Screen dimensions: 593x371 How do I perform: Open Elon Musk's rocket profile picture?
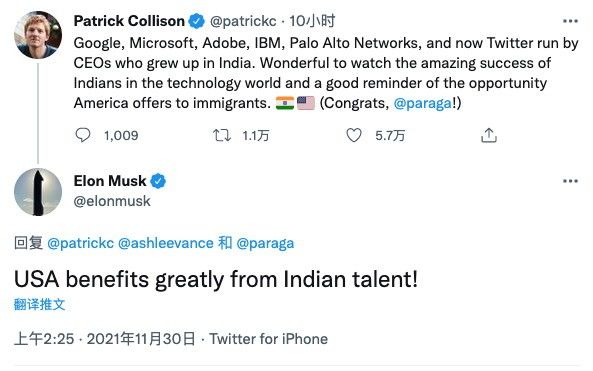tap(38, 192)
